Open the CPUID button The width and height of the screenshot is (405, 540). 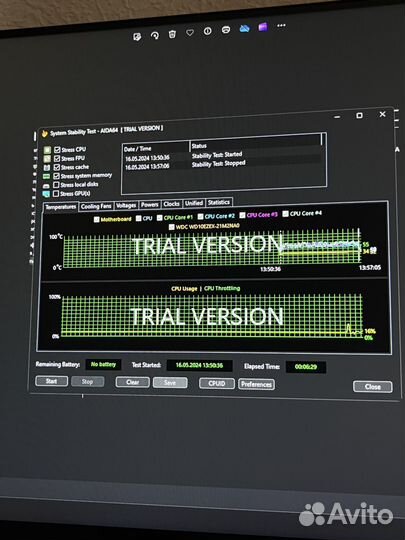(x=217, y=383)
